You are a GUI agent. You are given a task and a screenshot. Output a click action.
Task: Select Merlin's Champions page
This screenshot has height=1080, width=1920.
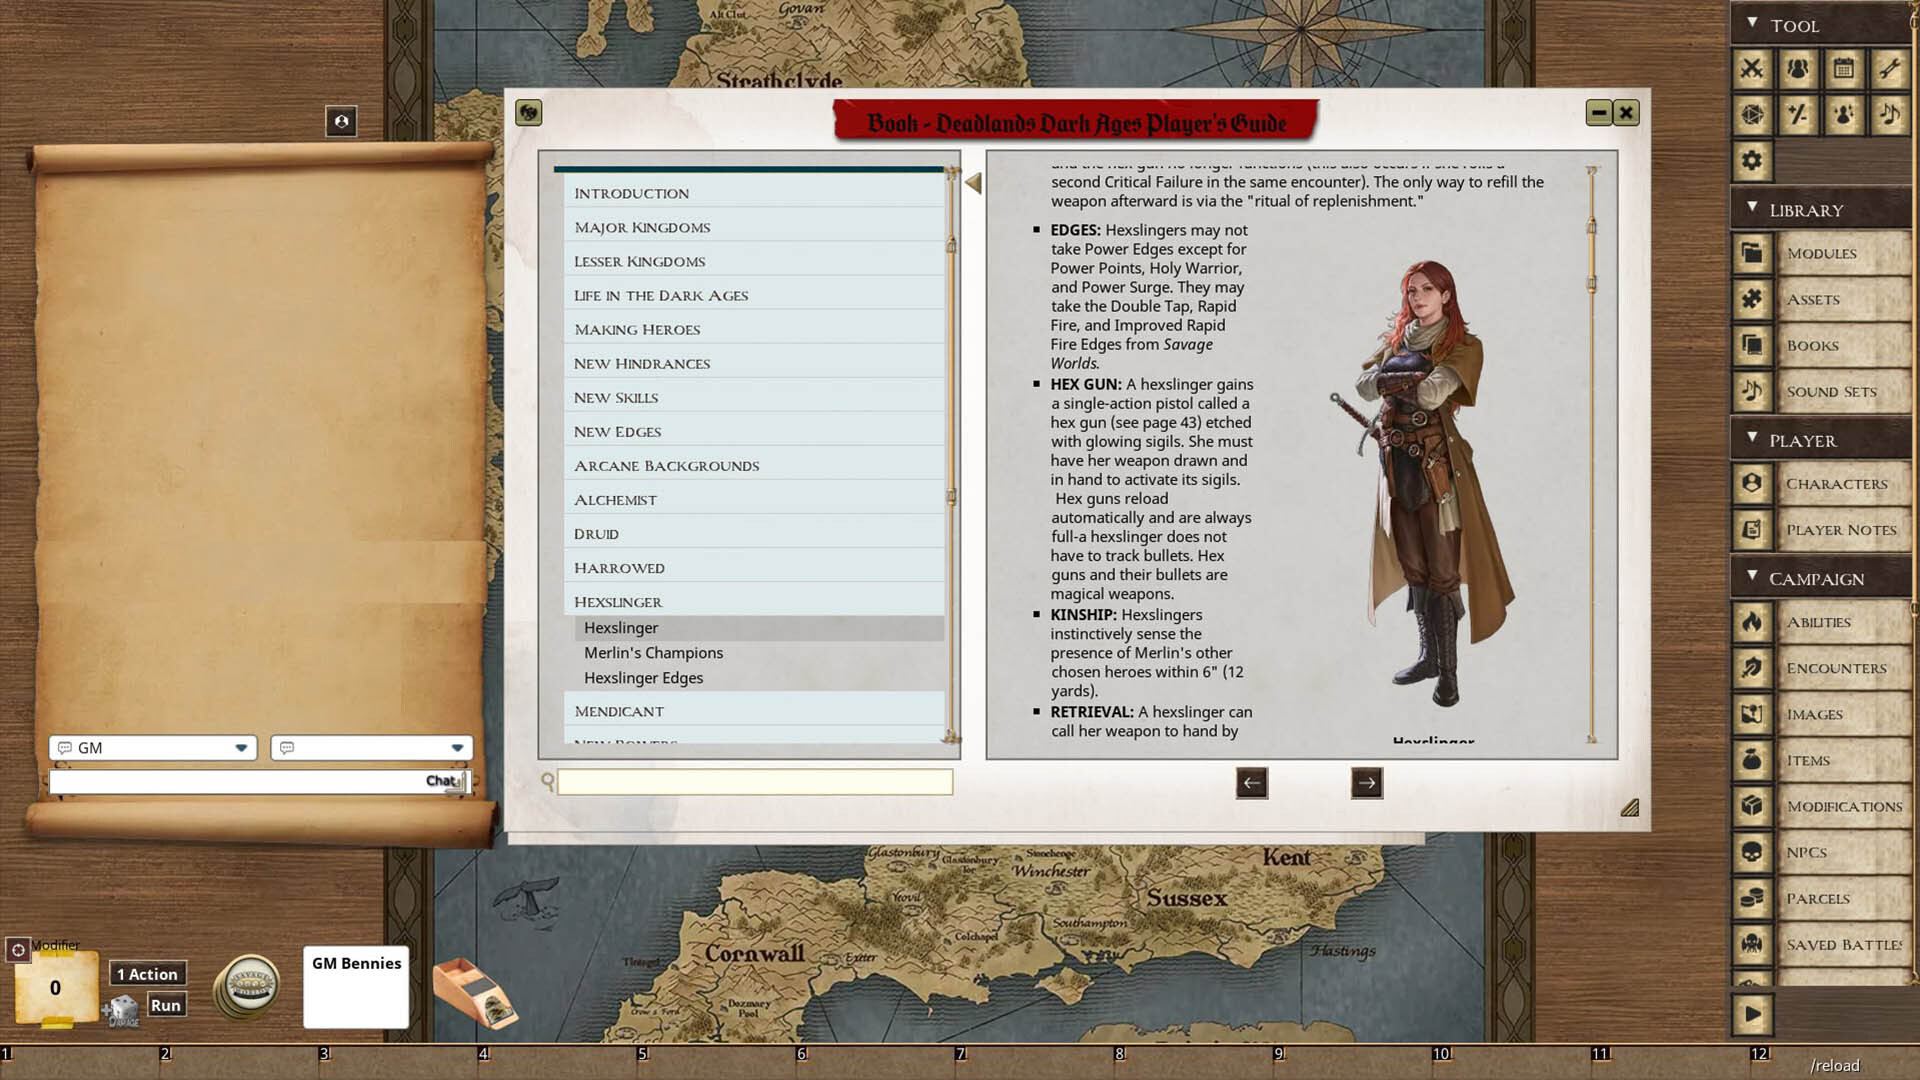click(653, 653)
